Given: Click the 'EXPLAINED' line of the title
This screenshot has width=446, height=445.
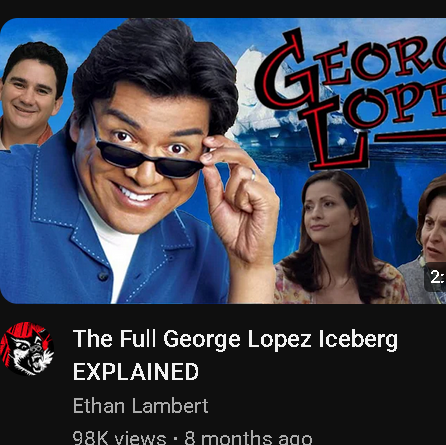Looking at the screenshot, I should 136,372.
